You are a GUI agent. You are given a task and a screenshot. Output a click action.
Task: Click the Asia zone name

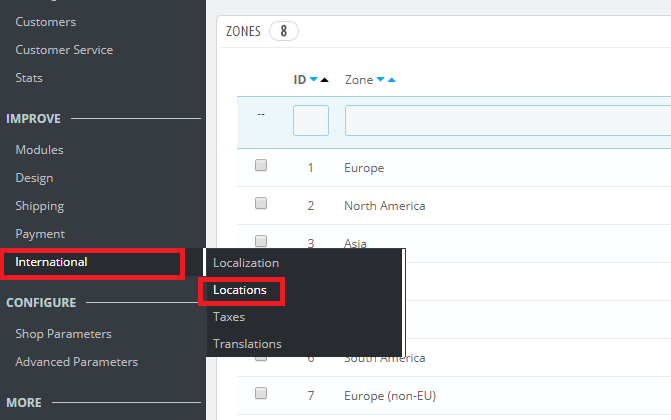pos(356,244)
